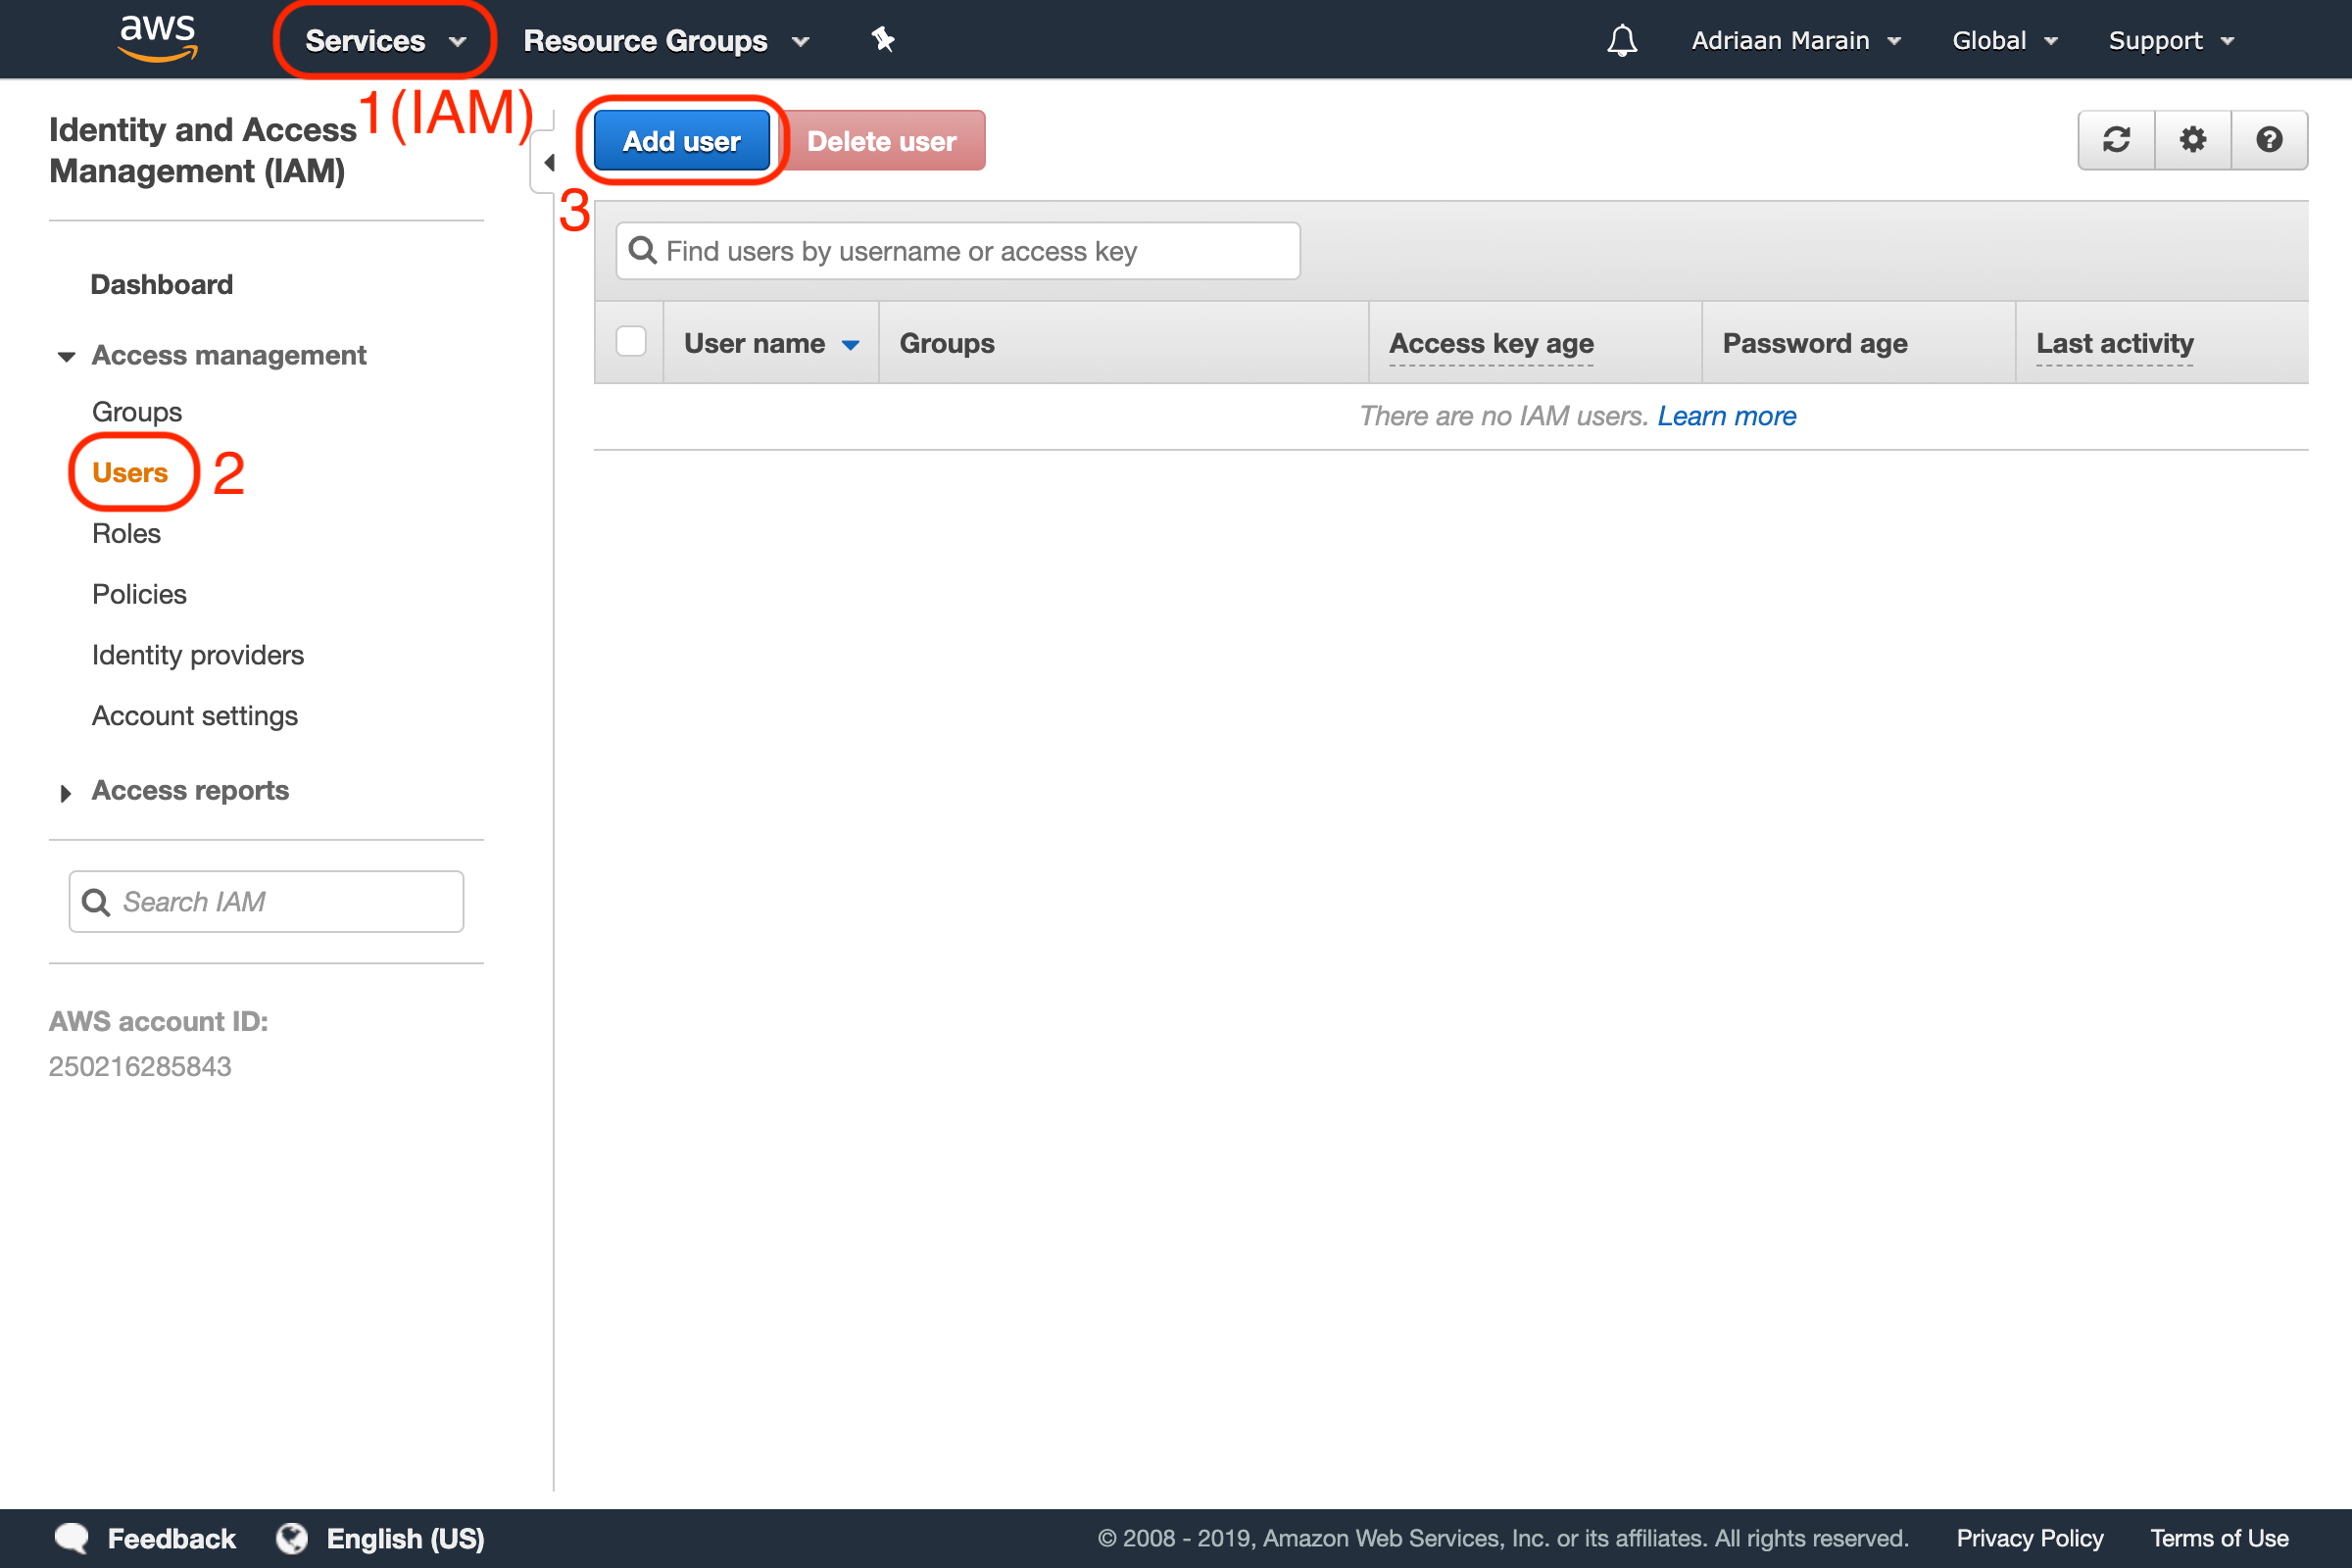This screenshot has width=2352, height=1568.
Task: Click the English (US) language globe icon
Action: 292,1537
